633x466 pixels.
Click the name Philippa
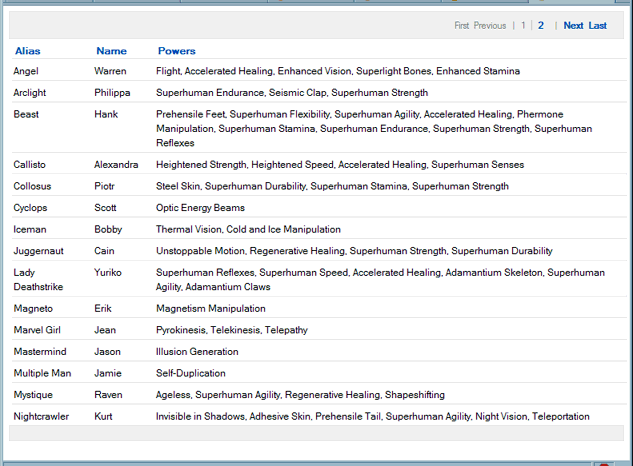pyautogui.click(x=112, y=92)
